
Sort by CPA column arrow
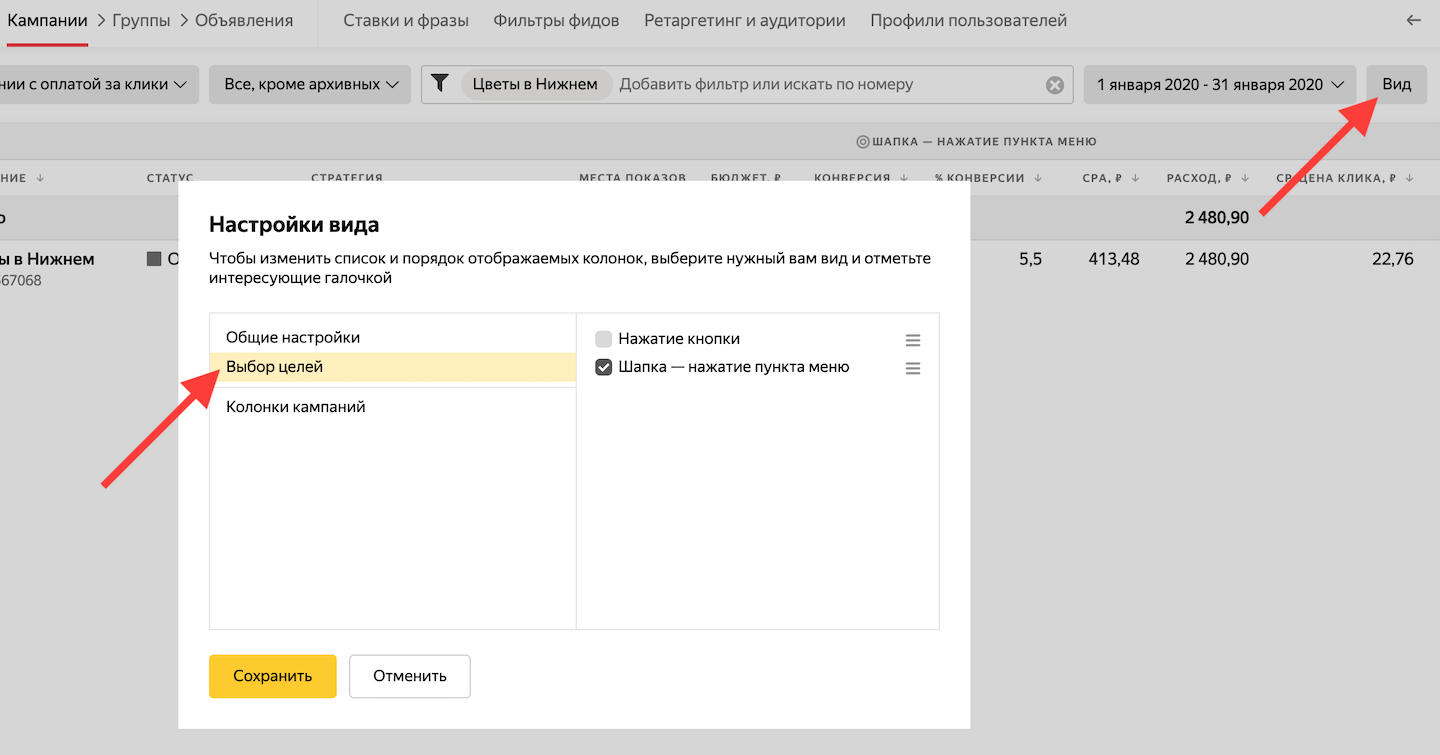[1134, 178]
